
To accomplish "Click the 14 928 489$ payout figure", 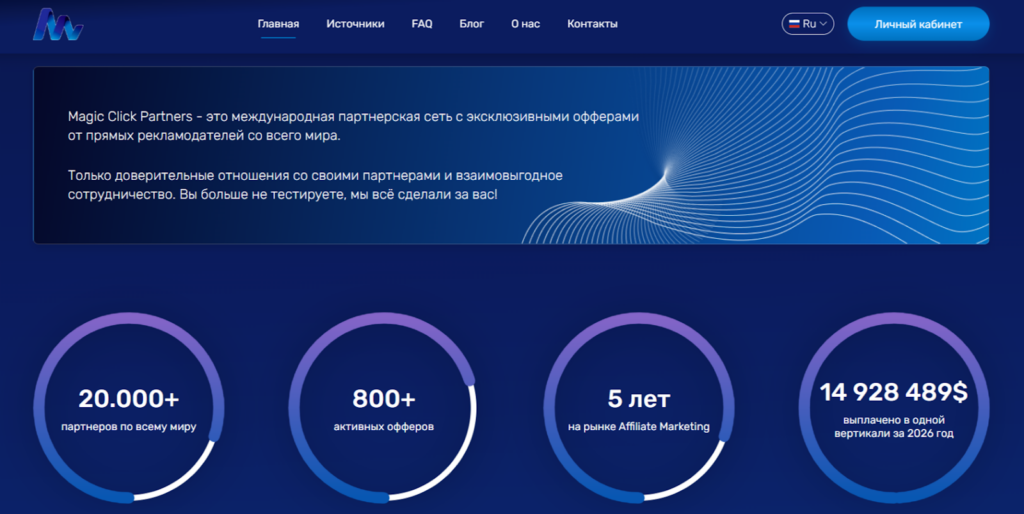I will (x=894, y=392).
